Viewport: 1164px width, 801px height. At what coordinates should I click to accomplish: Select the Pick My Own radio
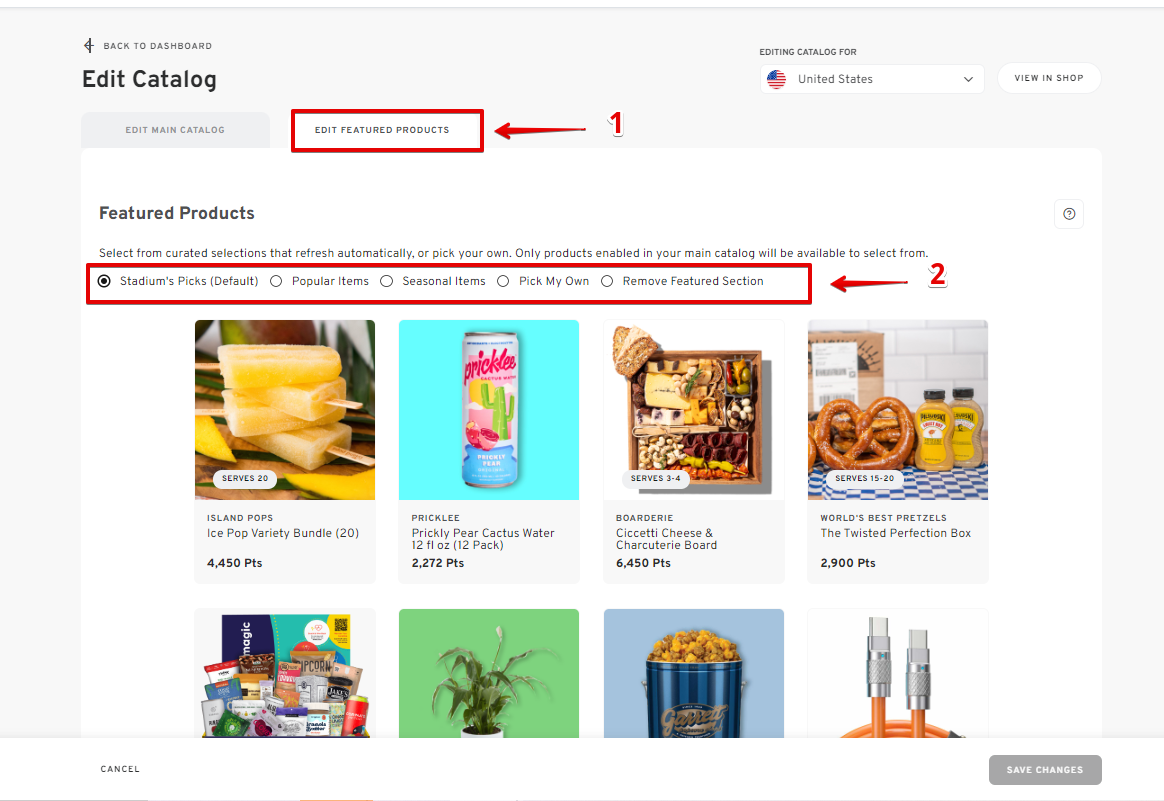(503, 281)
